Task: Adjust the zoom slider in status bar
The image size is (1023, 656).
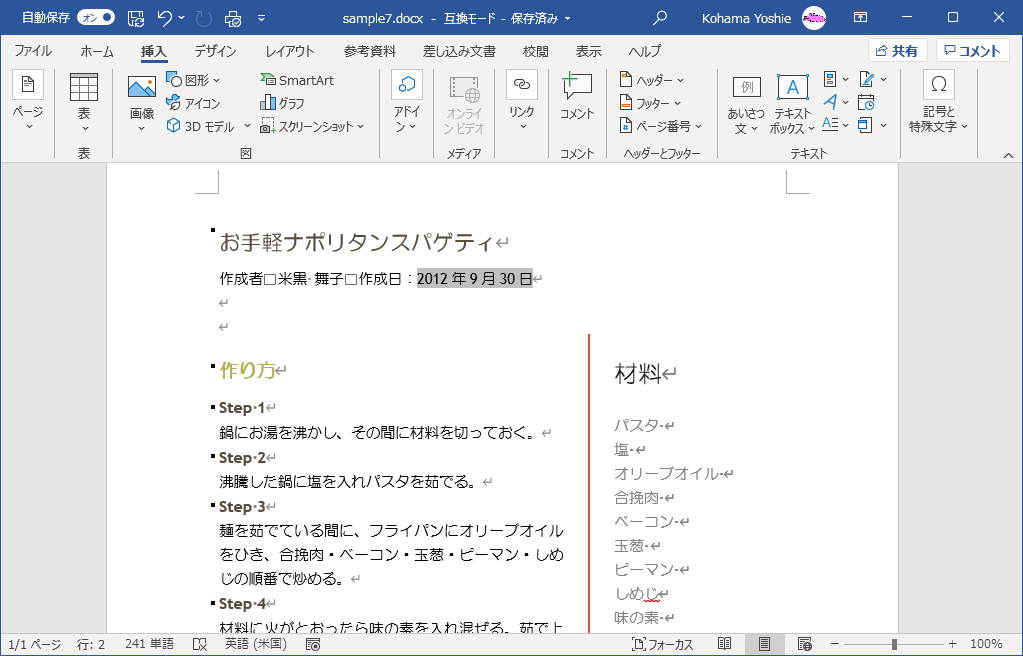Action: tap(894, 644)
